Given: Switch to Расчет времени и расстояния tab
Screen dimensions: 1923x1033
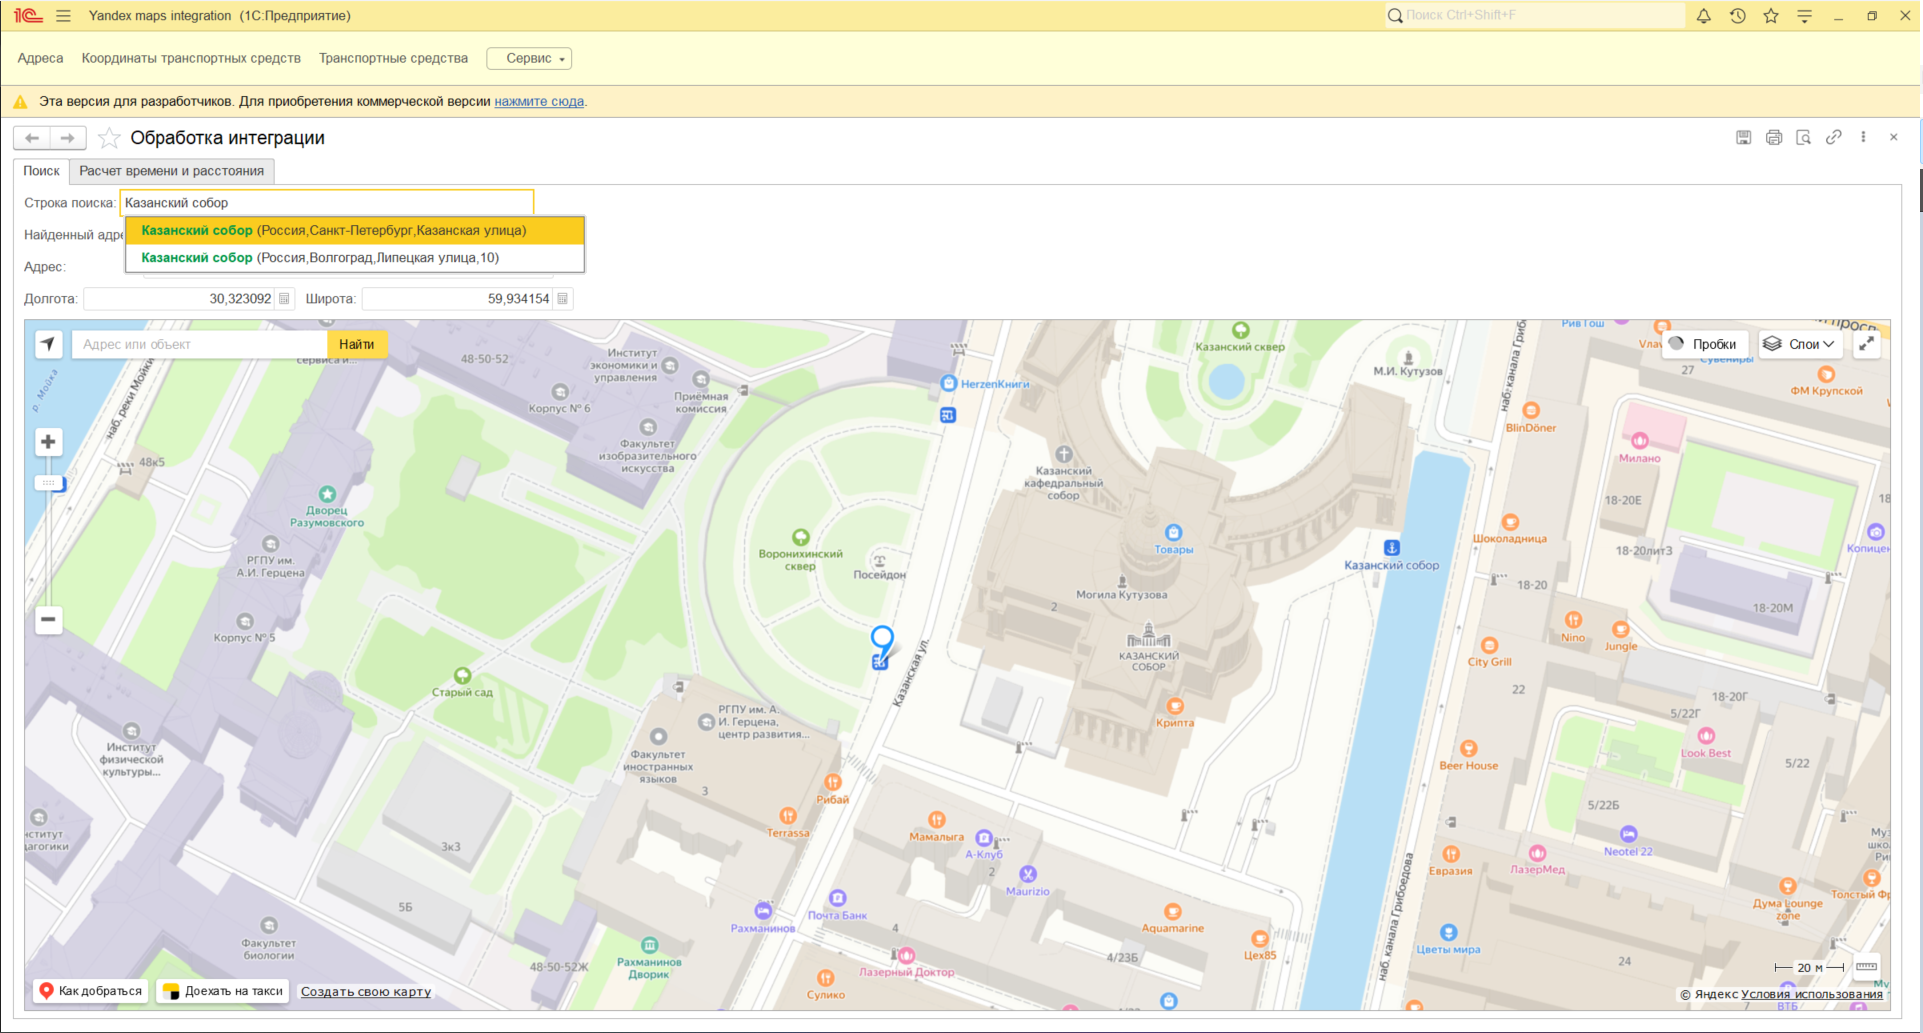Looking at the screenshot, I should pos(172,171).
